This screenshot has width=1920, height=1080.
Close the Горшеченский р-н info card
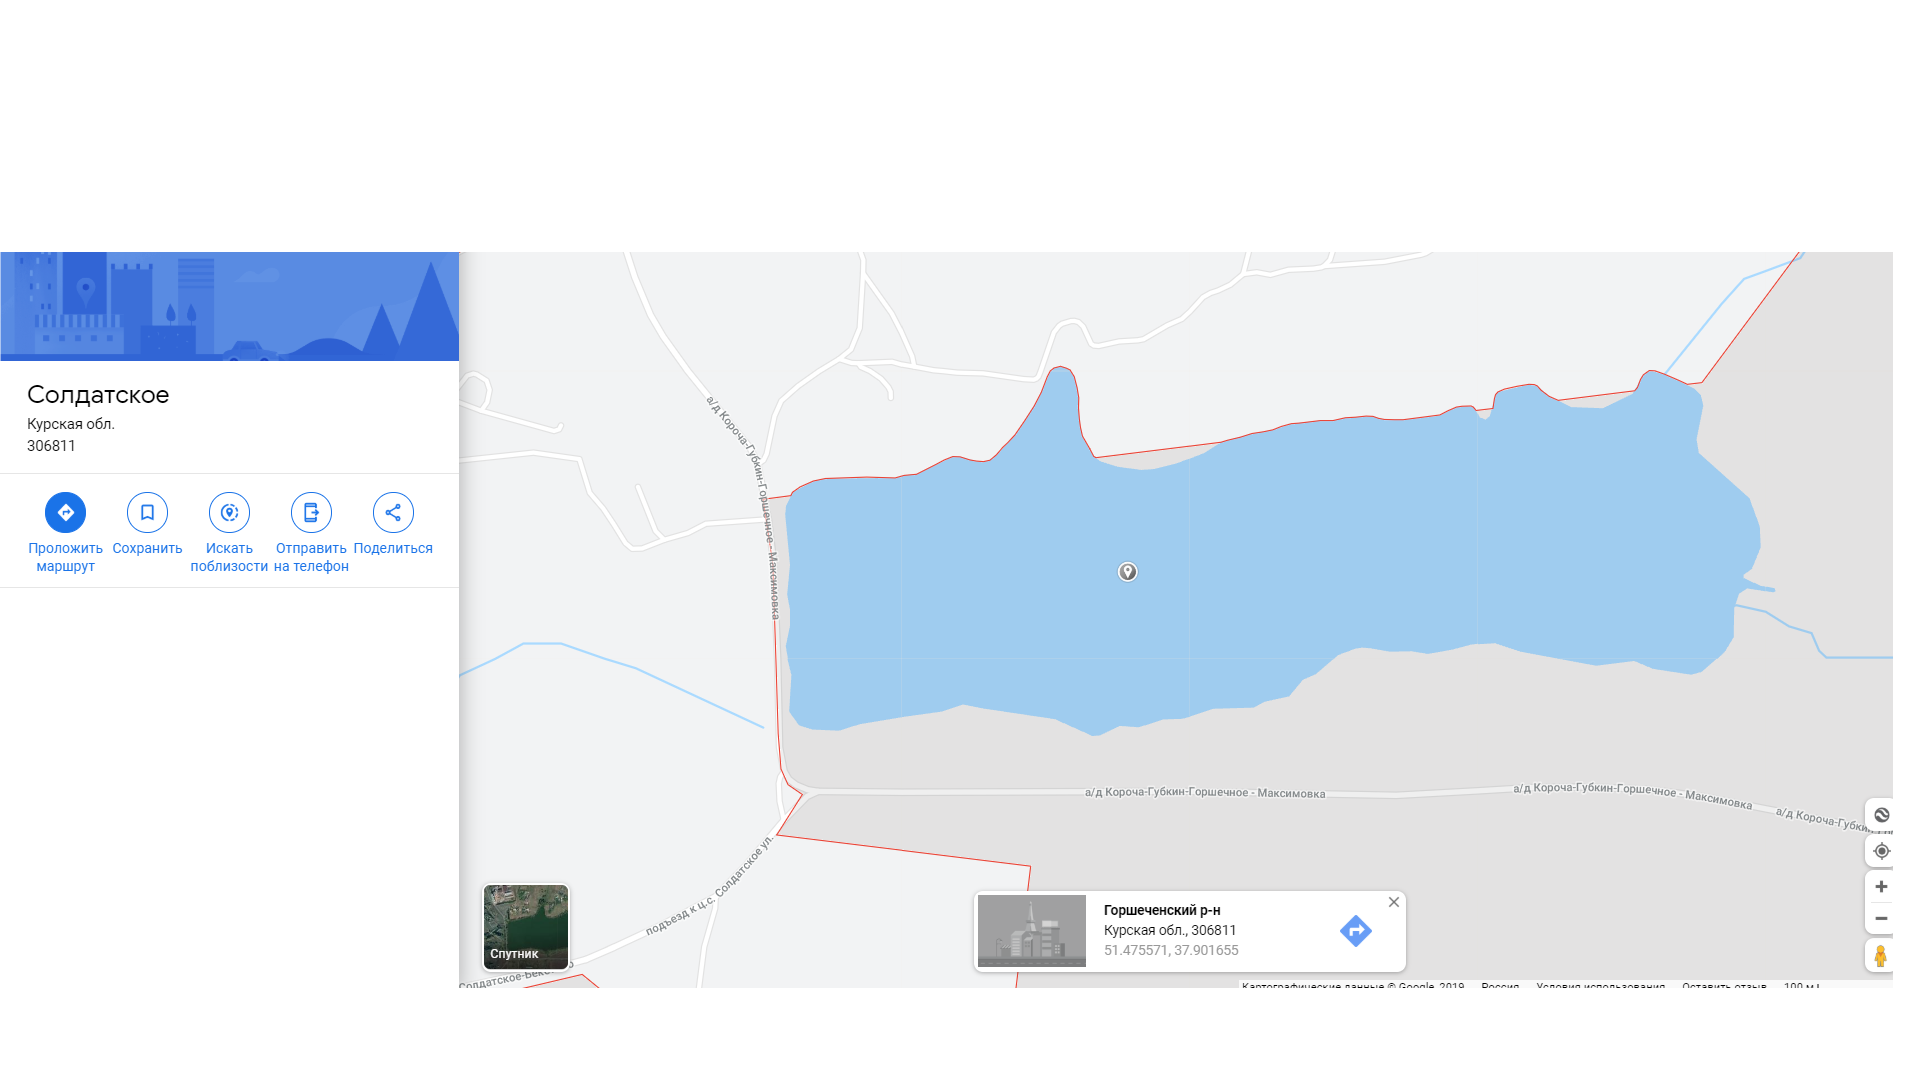(1393, 902)
